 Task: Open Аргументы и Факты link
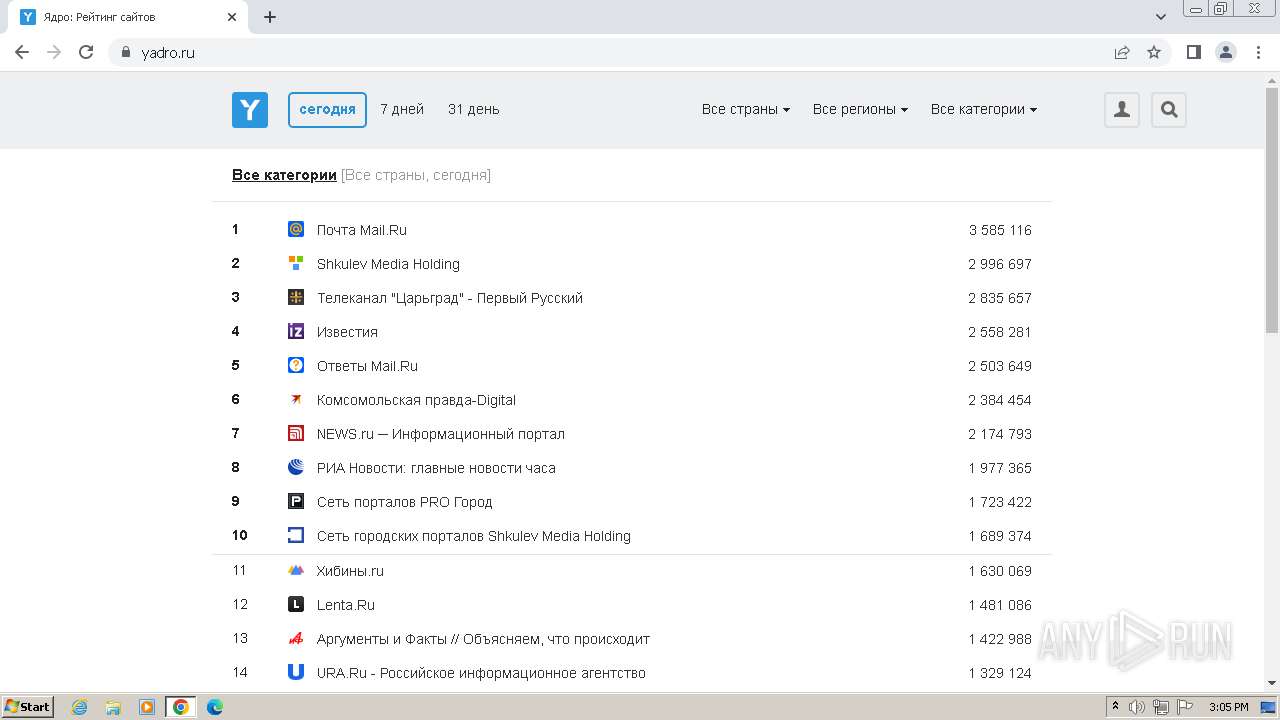pyautogui.click(x=483, y=639)
